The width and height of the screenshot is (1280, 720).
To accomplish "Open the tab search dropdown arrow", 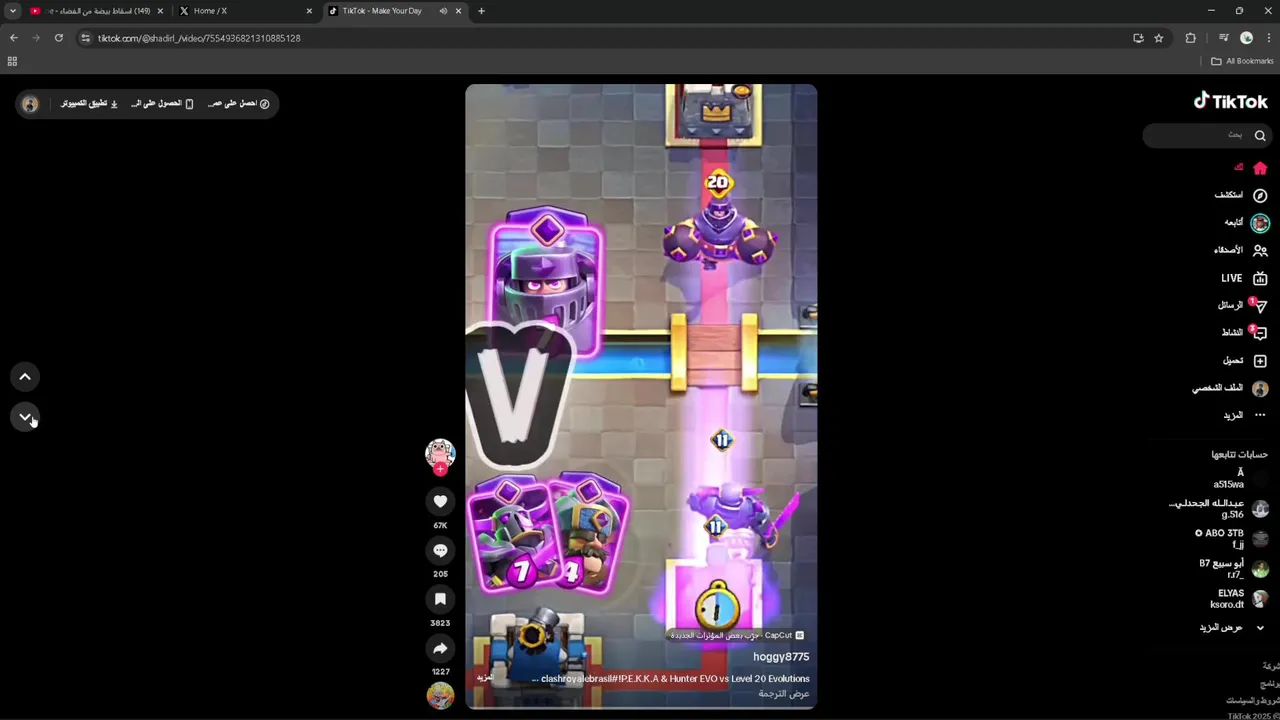I will tap(13, 11).
